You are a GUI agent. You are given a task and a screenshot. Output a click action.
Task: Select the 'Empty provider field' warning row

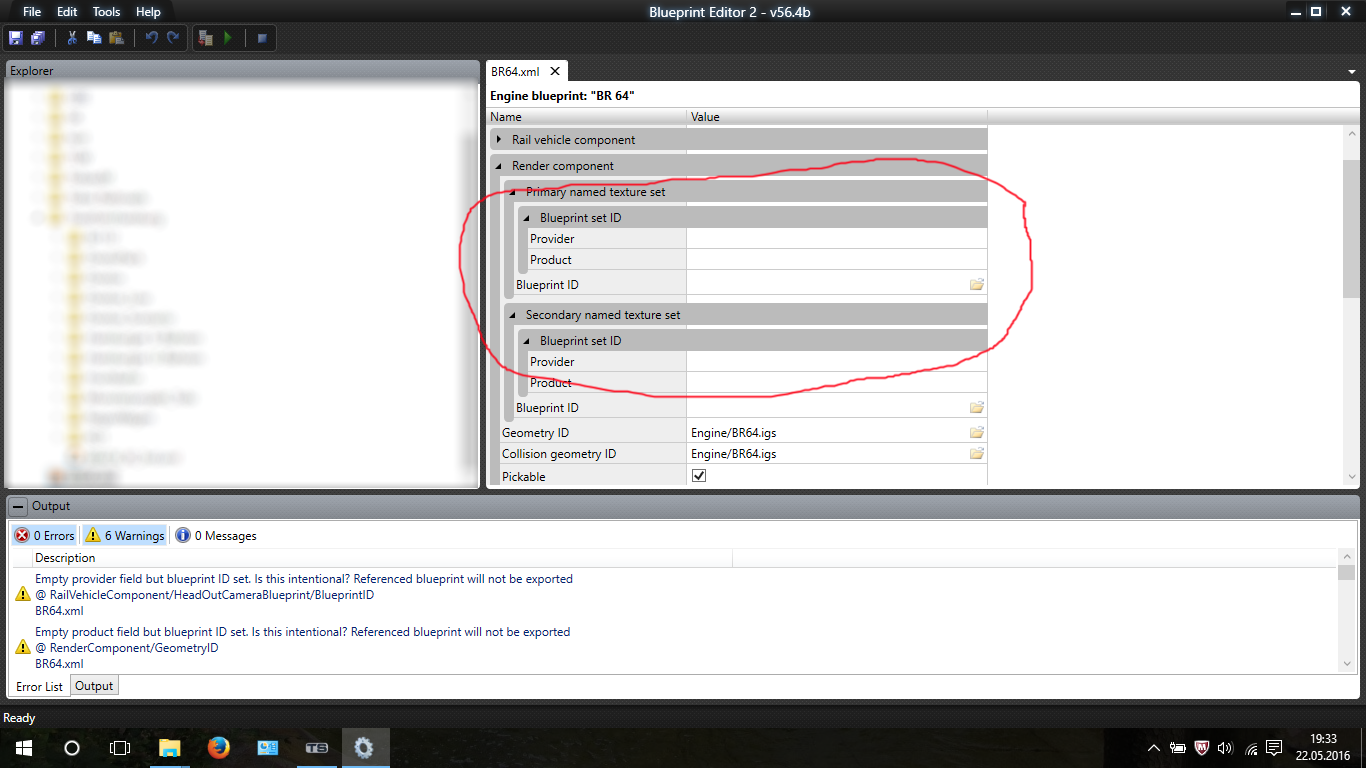point(676,594)
